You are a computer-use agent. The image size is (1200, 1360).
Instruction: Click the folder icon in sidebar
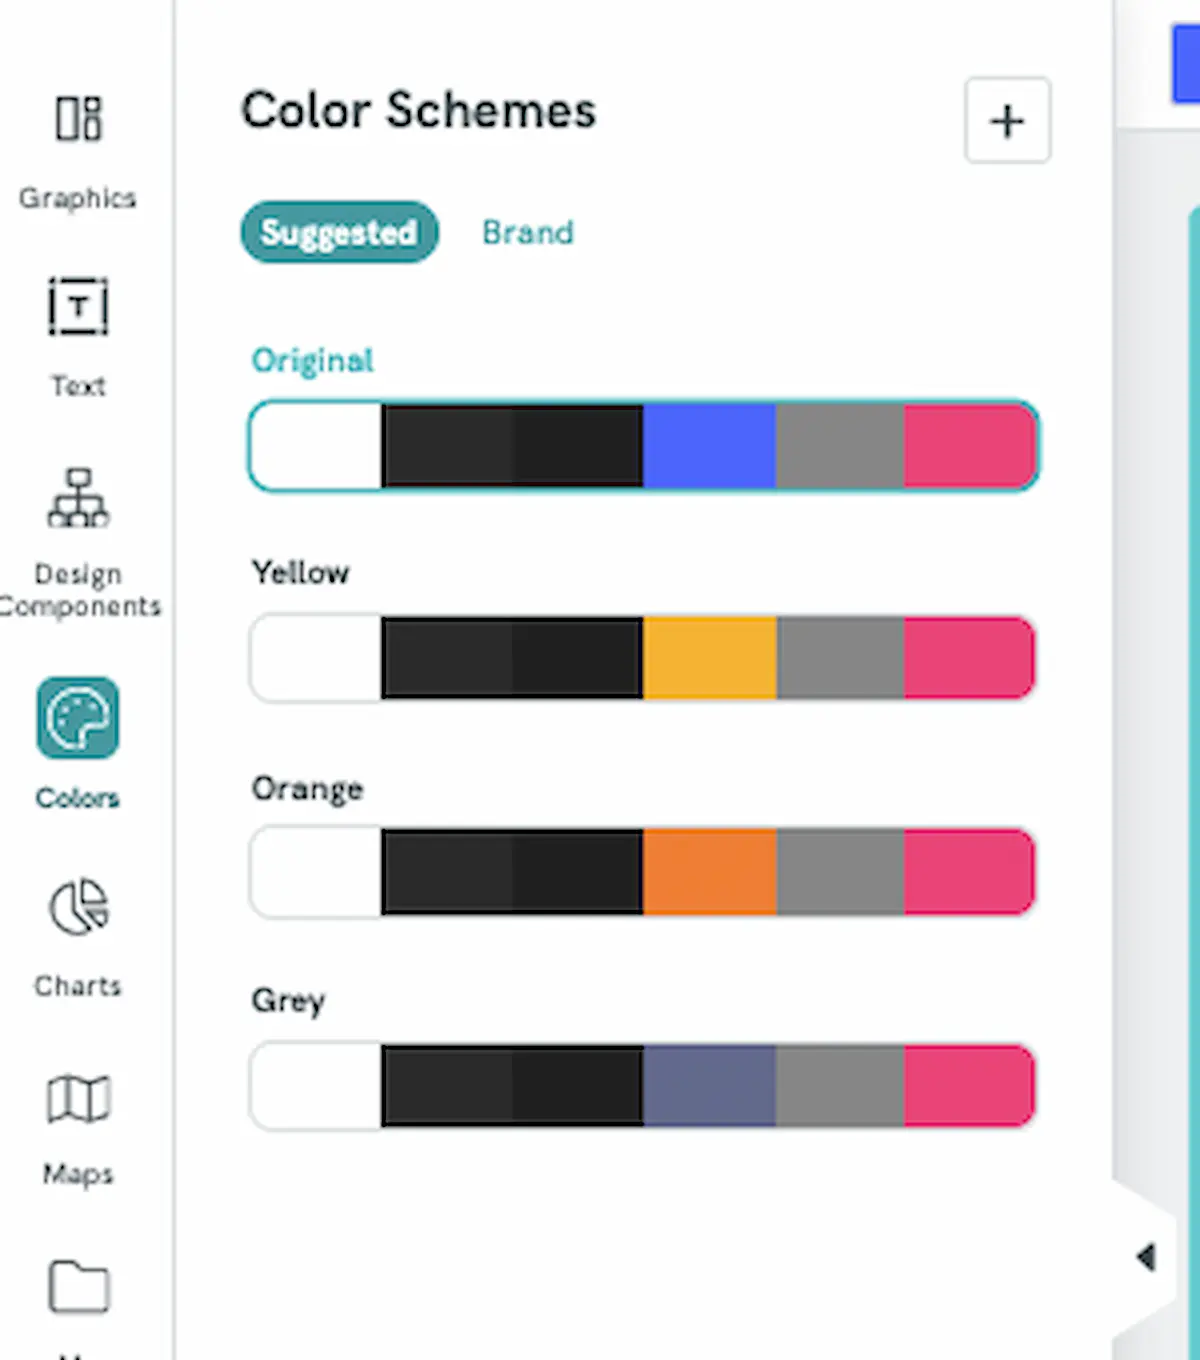point(78,1286)
